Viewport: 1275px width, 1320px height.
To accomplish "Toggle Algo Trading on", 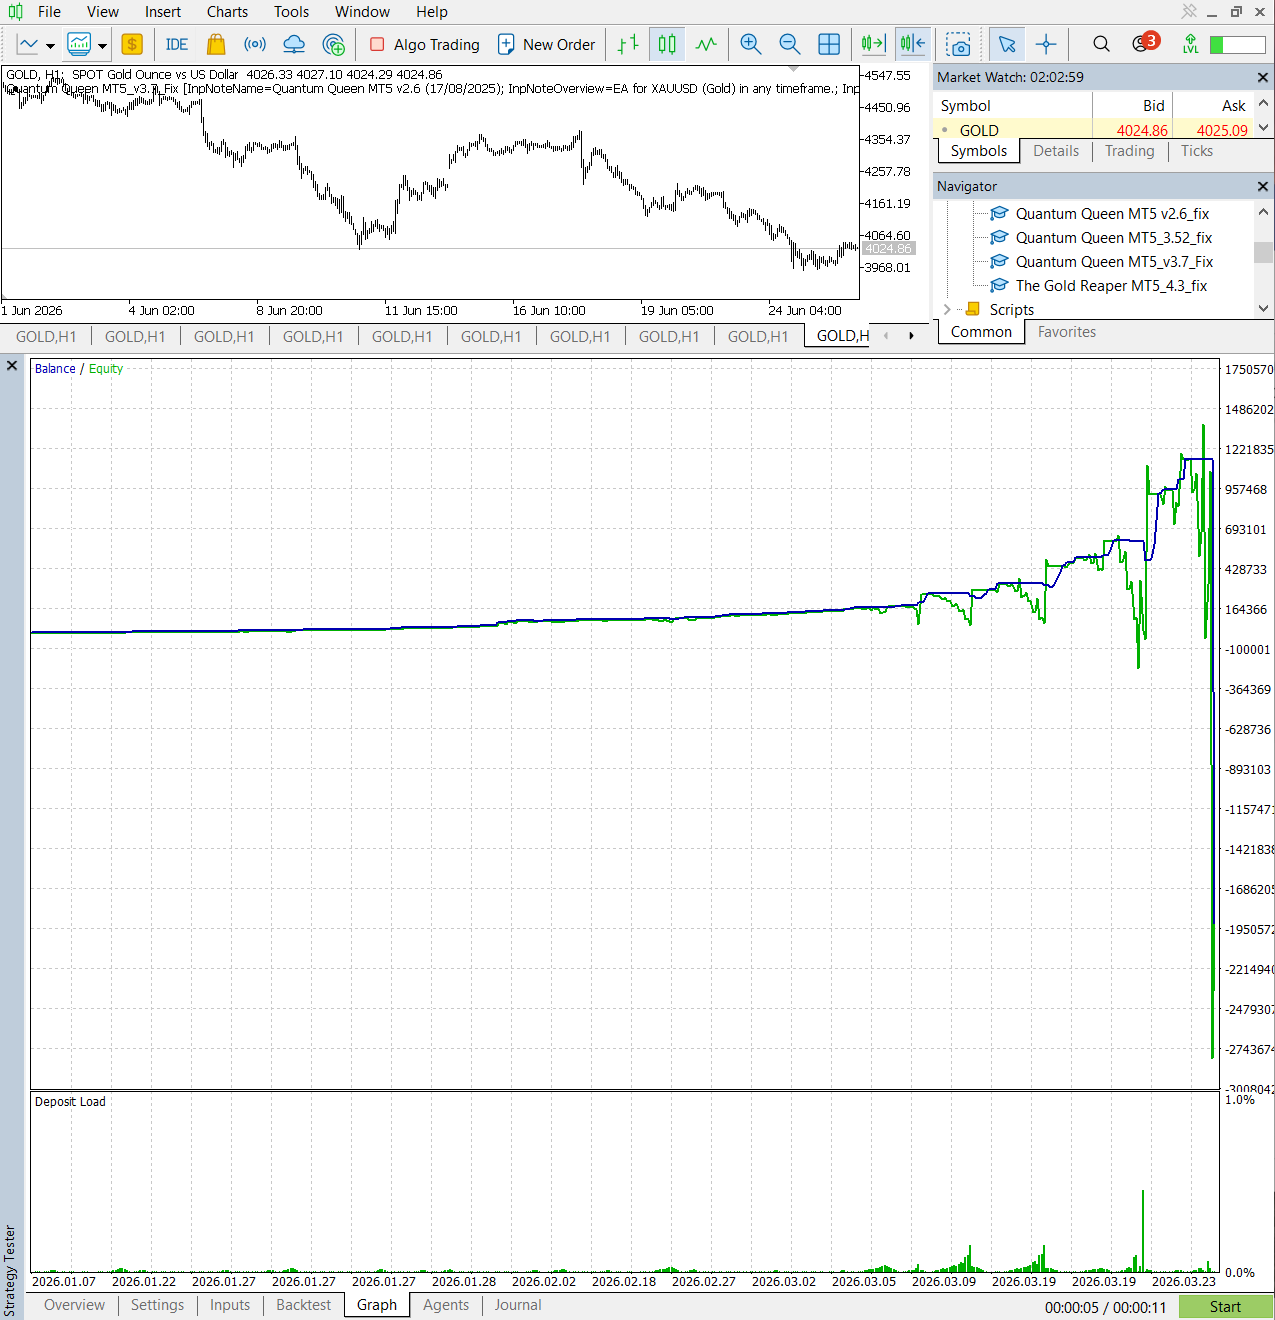I will 424,44.
